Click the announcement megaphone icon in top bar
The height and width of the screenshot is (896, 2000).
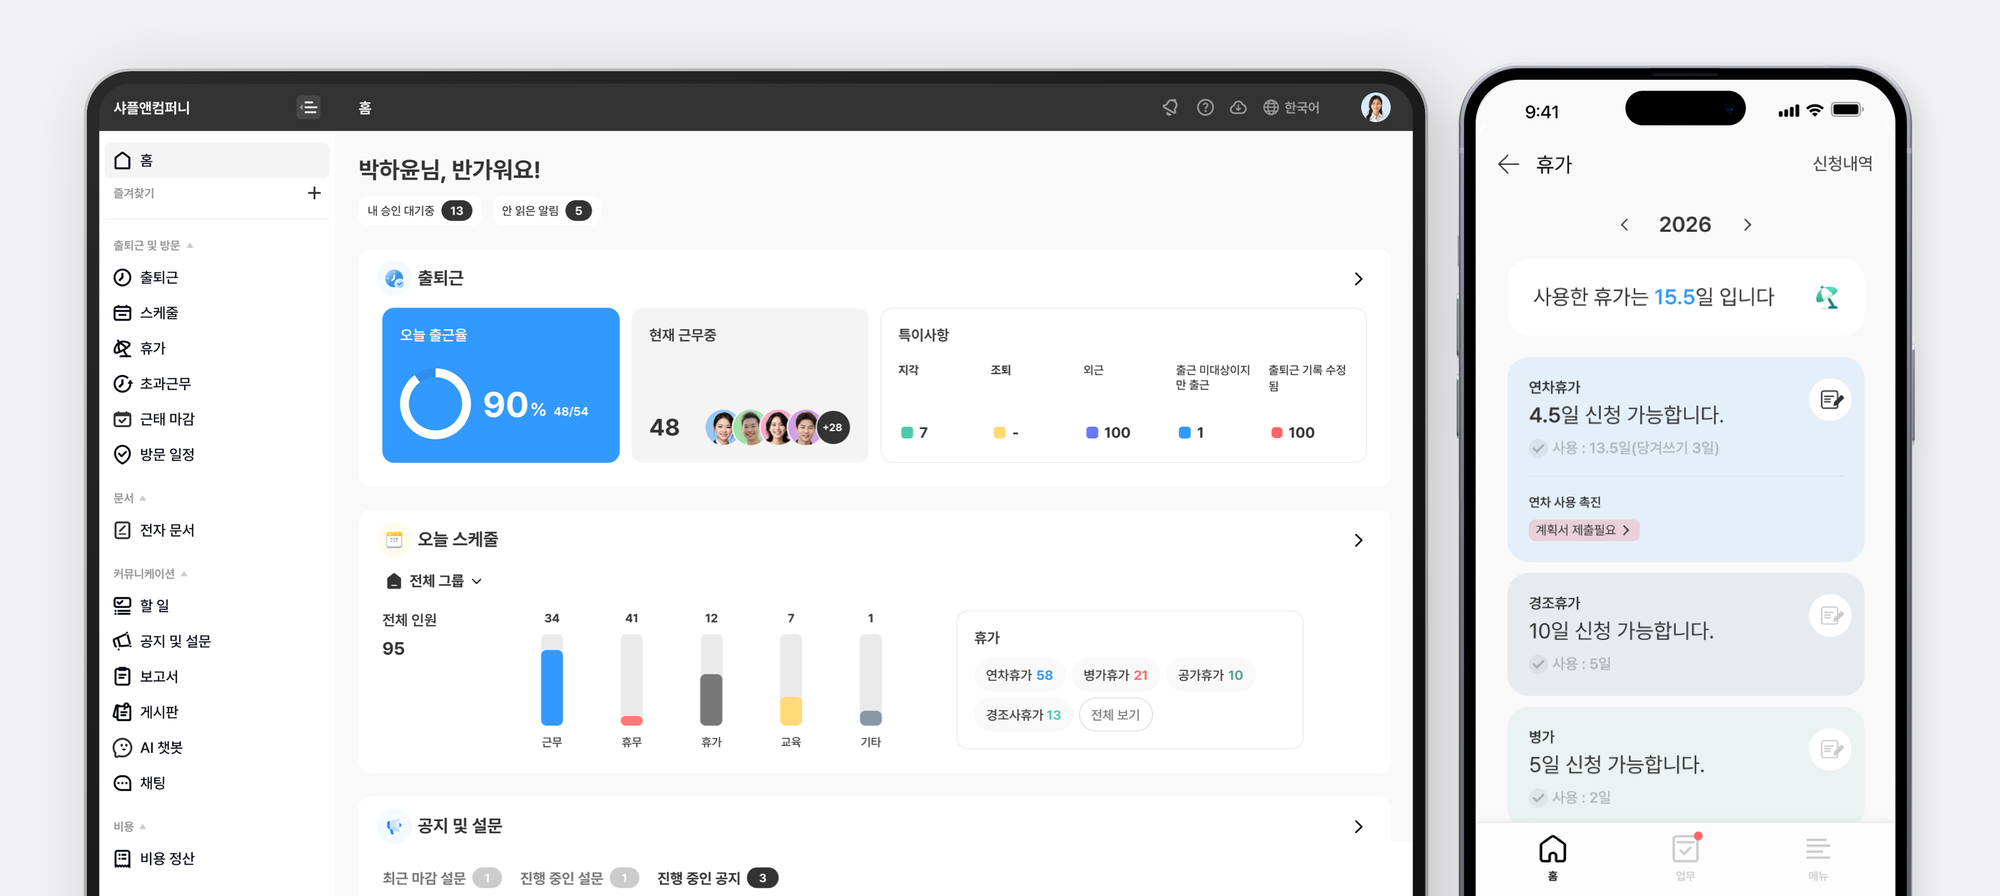[x=1170, y=107]
